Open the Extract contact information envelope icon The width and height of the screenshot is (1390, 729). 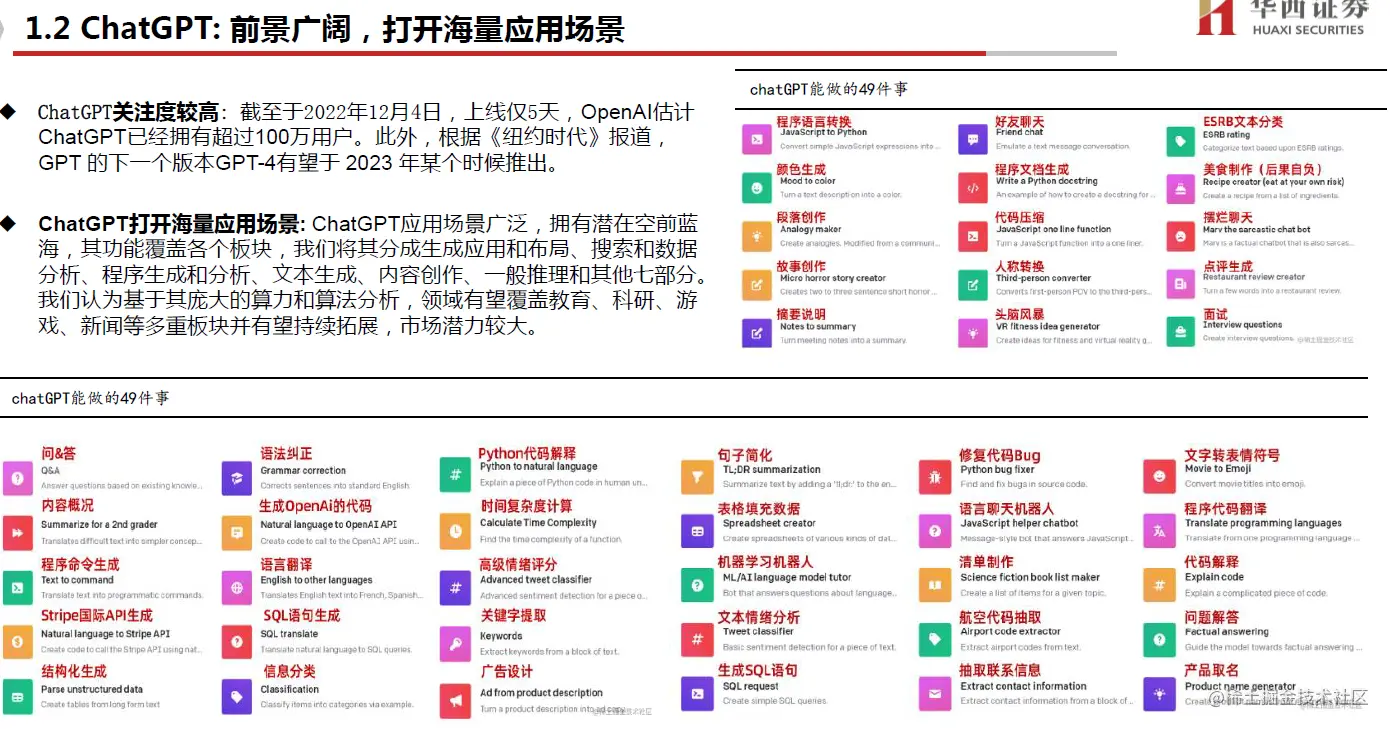pos(936,693)
